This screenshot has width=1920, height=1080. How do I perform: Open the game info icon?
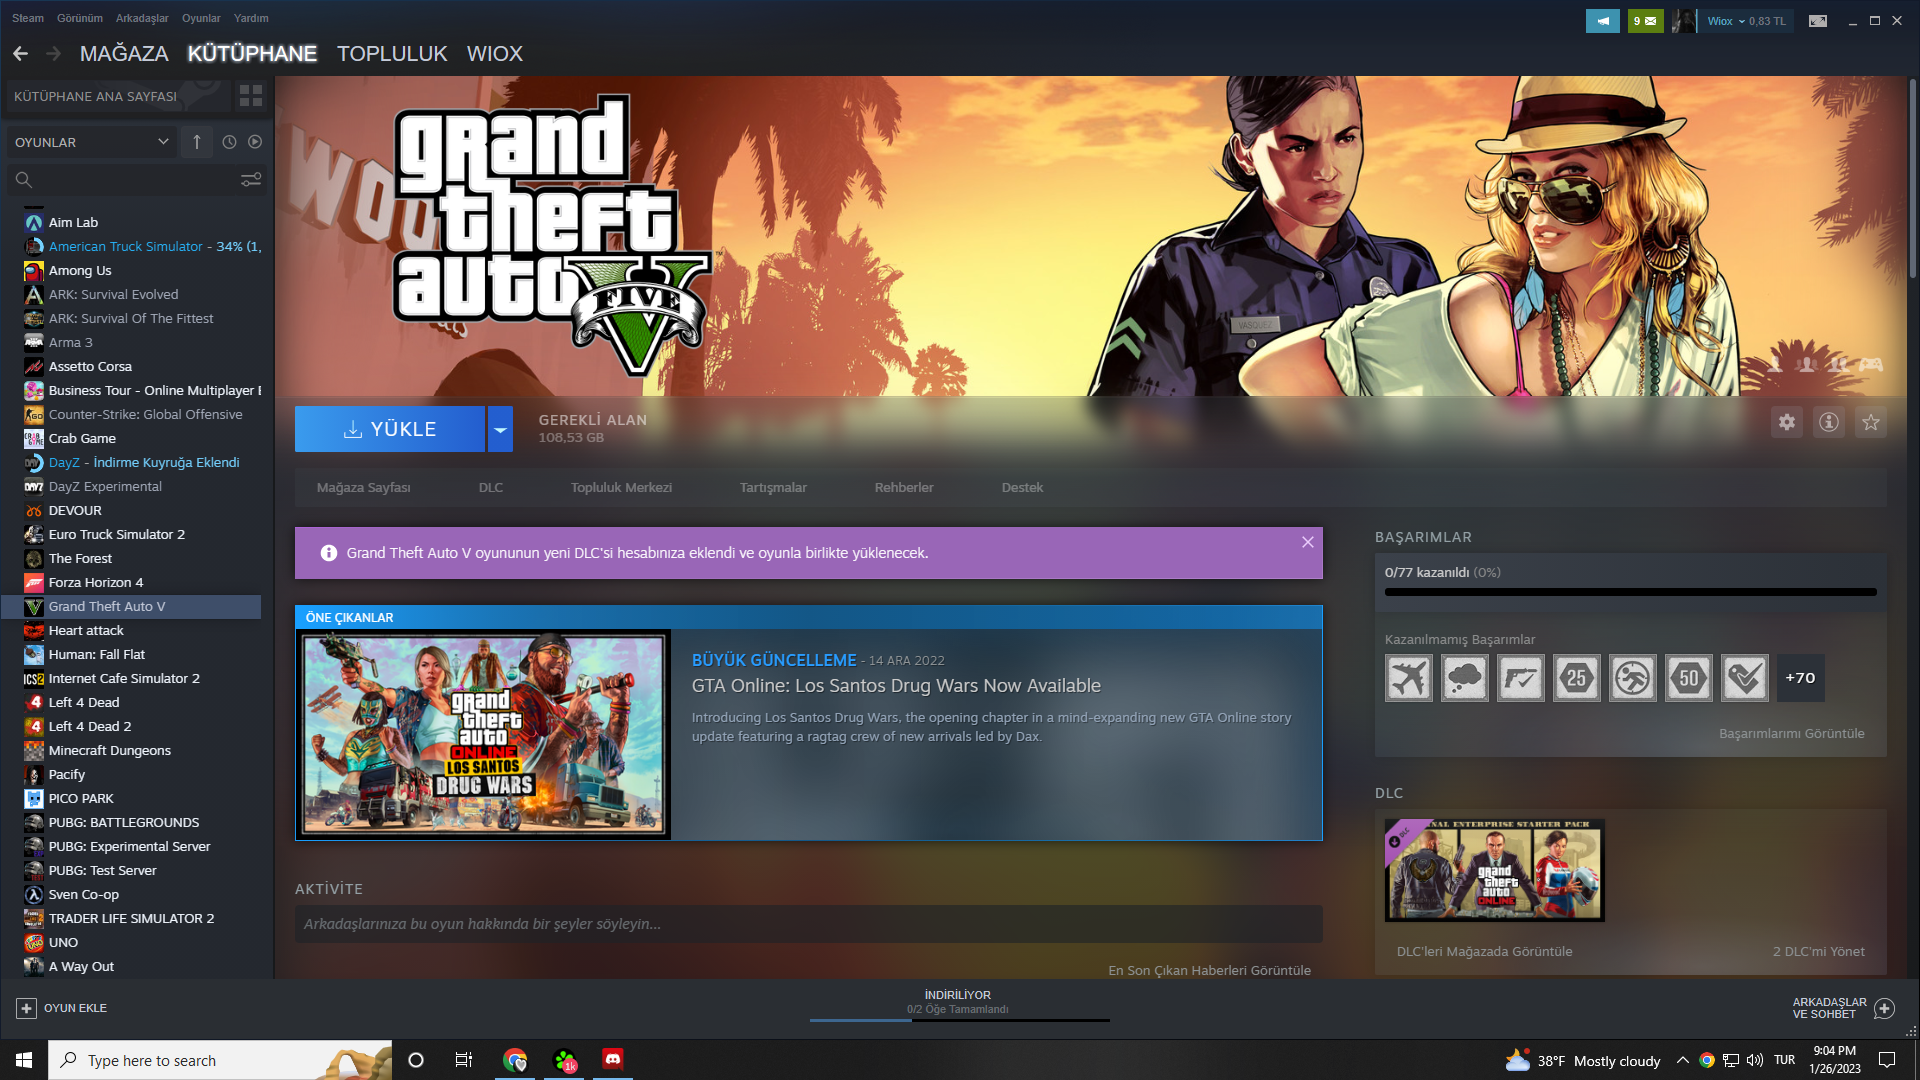(1828, 422)
